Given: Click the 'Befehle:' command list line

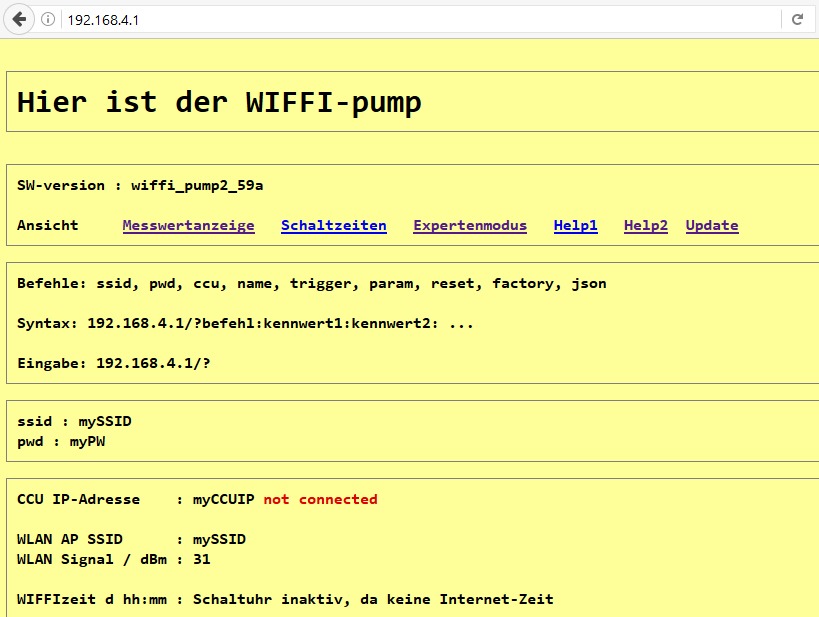Looking at the screenshot, I should point(312,284).
